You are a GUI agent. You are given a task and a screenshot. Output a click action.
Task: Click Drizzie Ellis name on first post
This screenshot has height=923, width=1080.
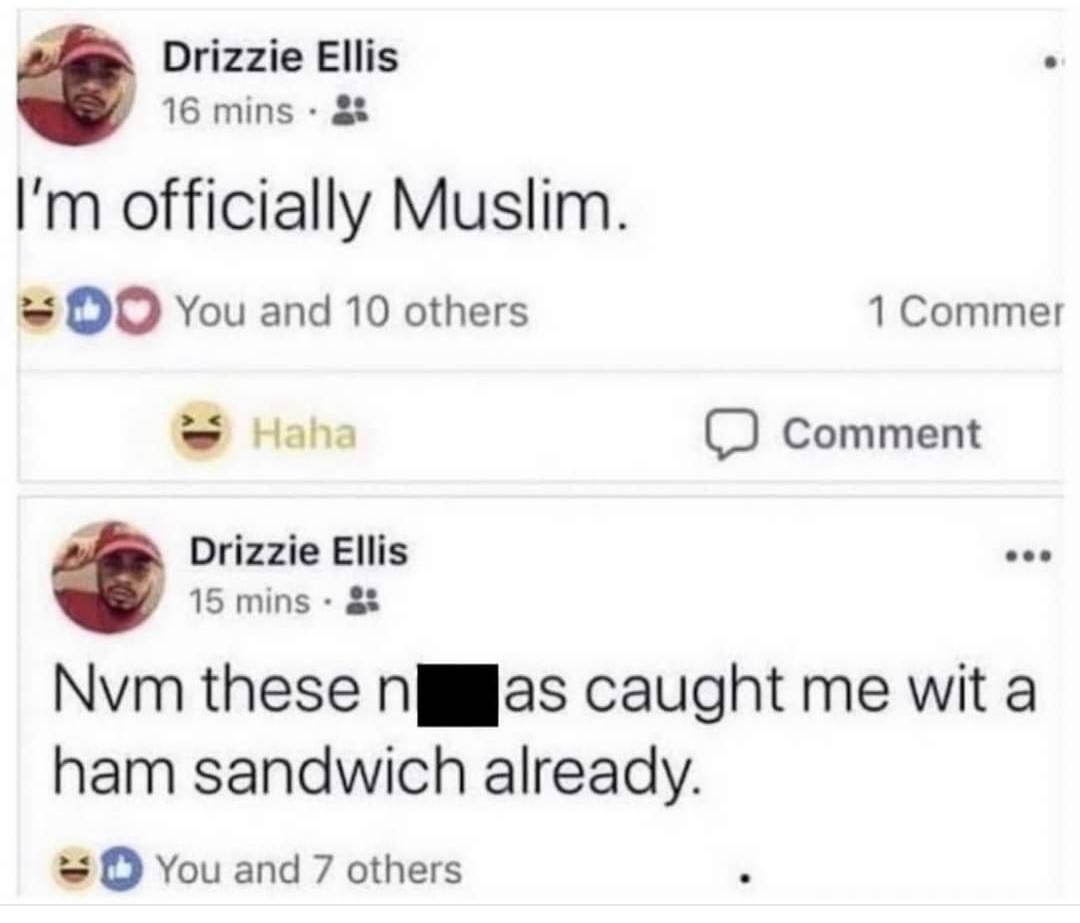point(280,57)
